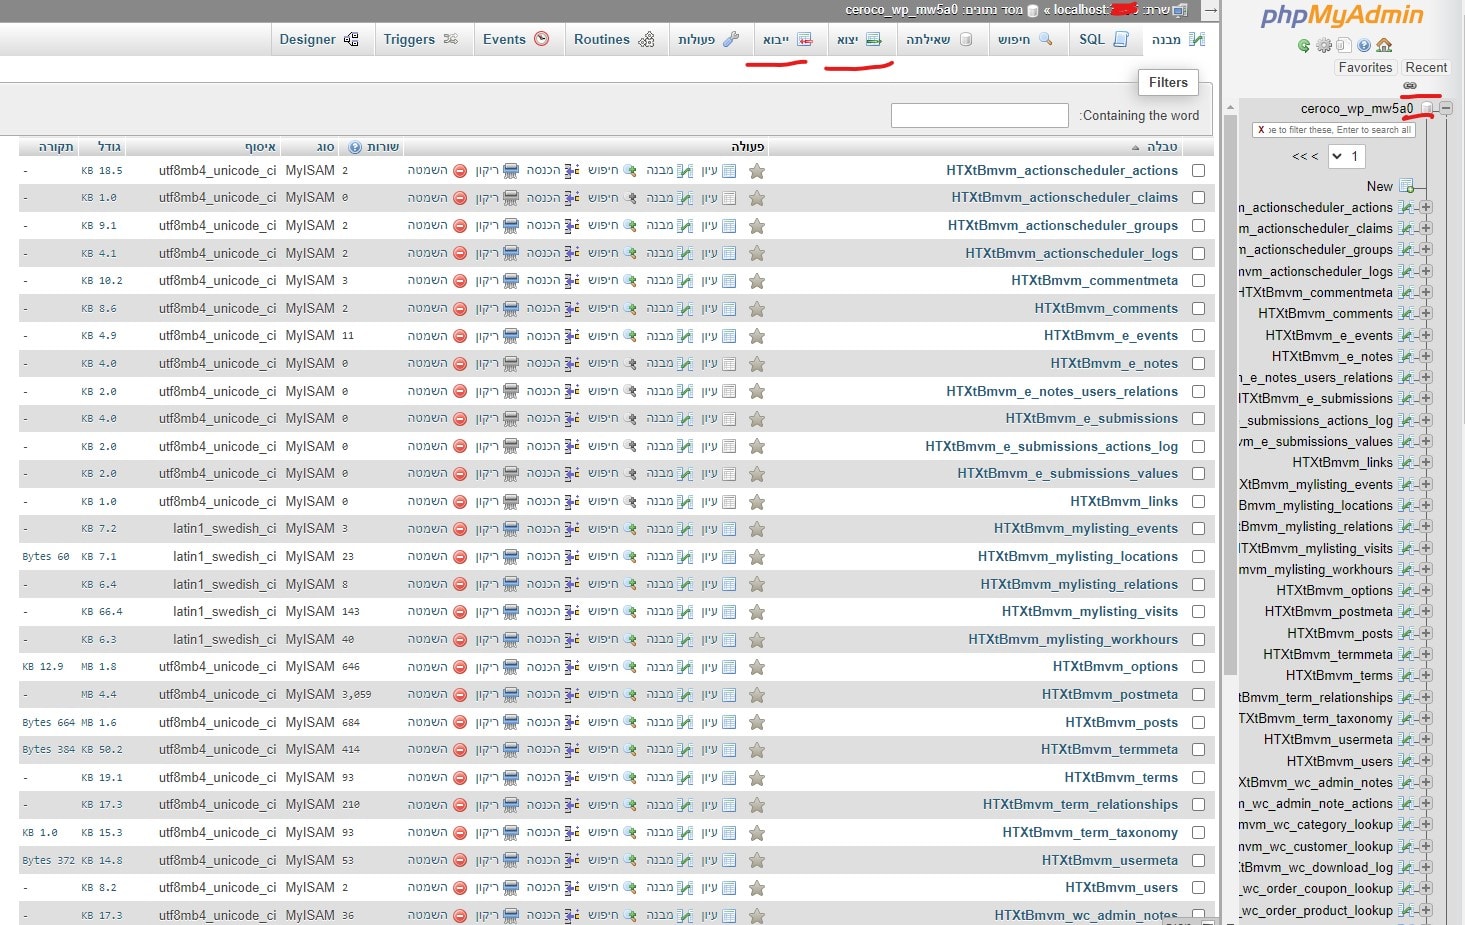Click the empty icon for HTXtBmvm_options row
Viewport: 1465px width, 925px height.
pos(511,667)
